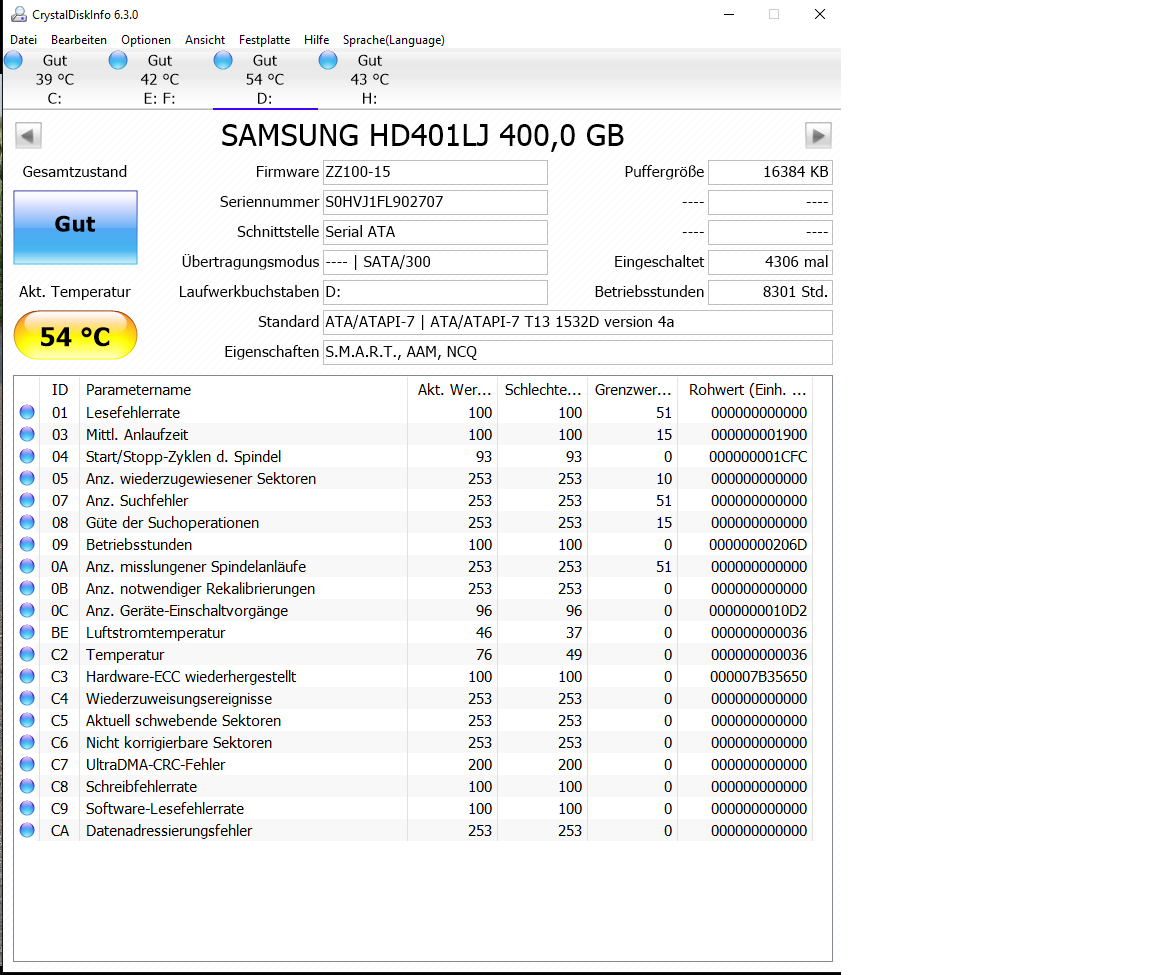Image resolution: width=1152 pixels, height=975 pixels.
Task: Click status orb for Betriebsstunden attribute 09
Action: (27, 544)
